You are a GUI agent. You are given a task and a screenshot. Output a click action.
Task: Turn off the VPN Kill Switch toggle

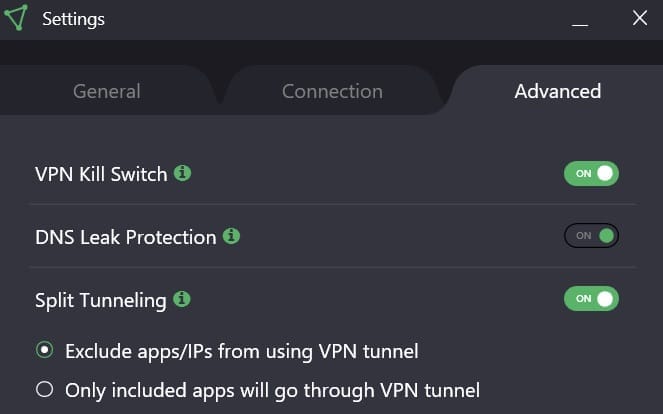click(591, 174)
